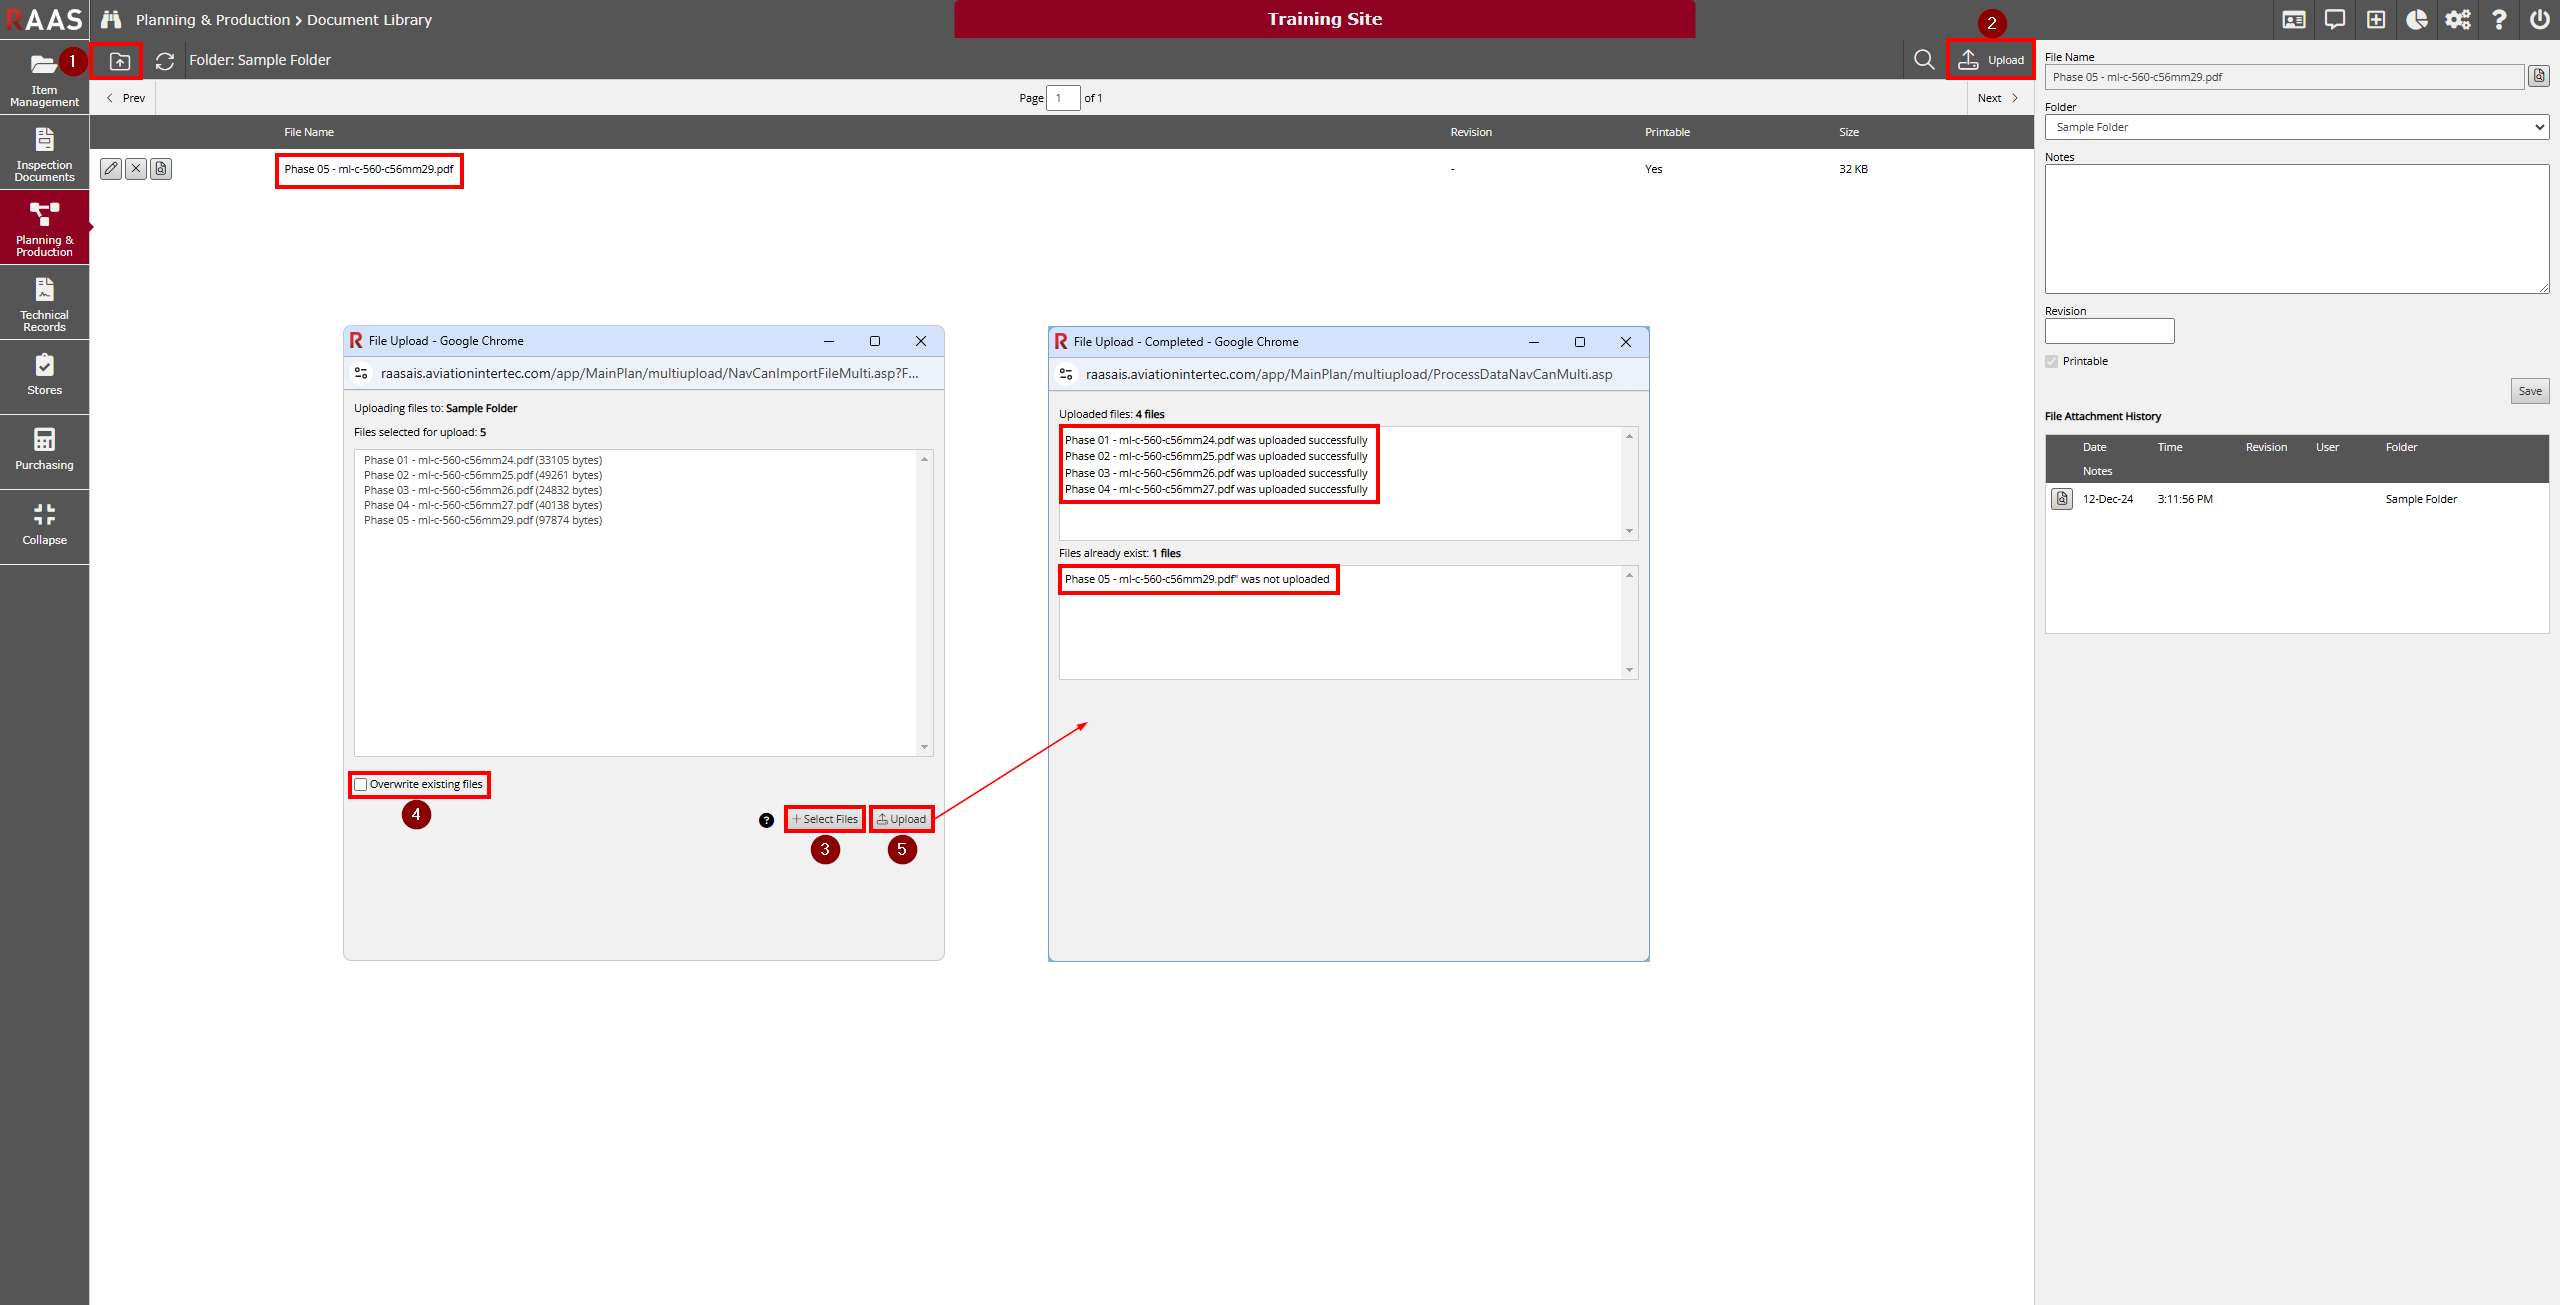This screenshot has width=2560, height=1305.
Task: Click the Revision input field
Action: 2109,331
